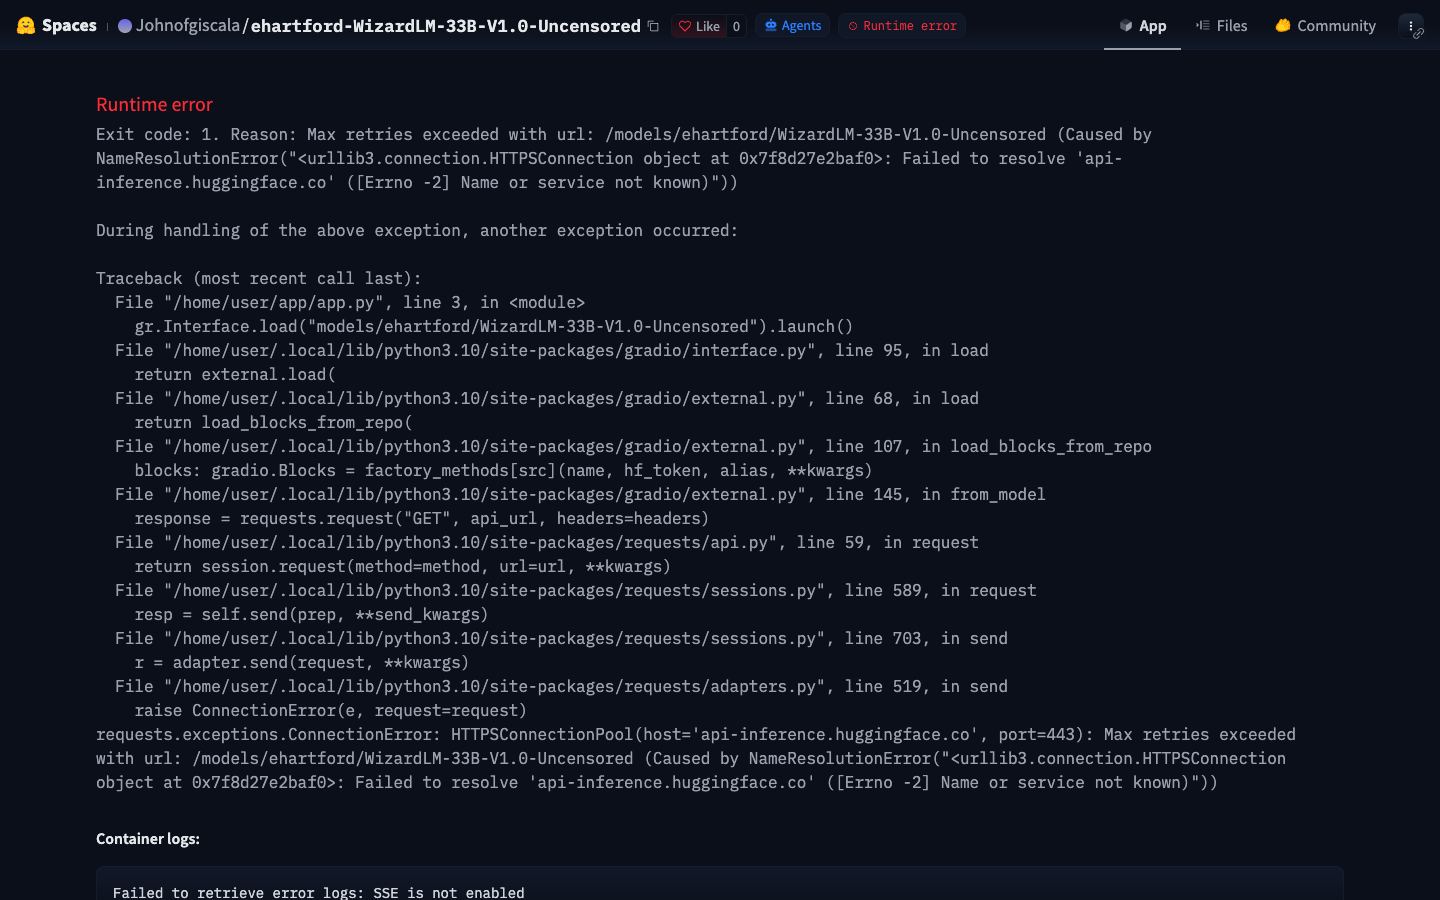Click the external.py line 68 traceback entry
The width and height of the screenshot is (1440, 900).
click(547, 398)
